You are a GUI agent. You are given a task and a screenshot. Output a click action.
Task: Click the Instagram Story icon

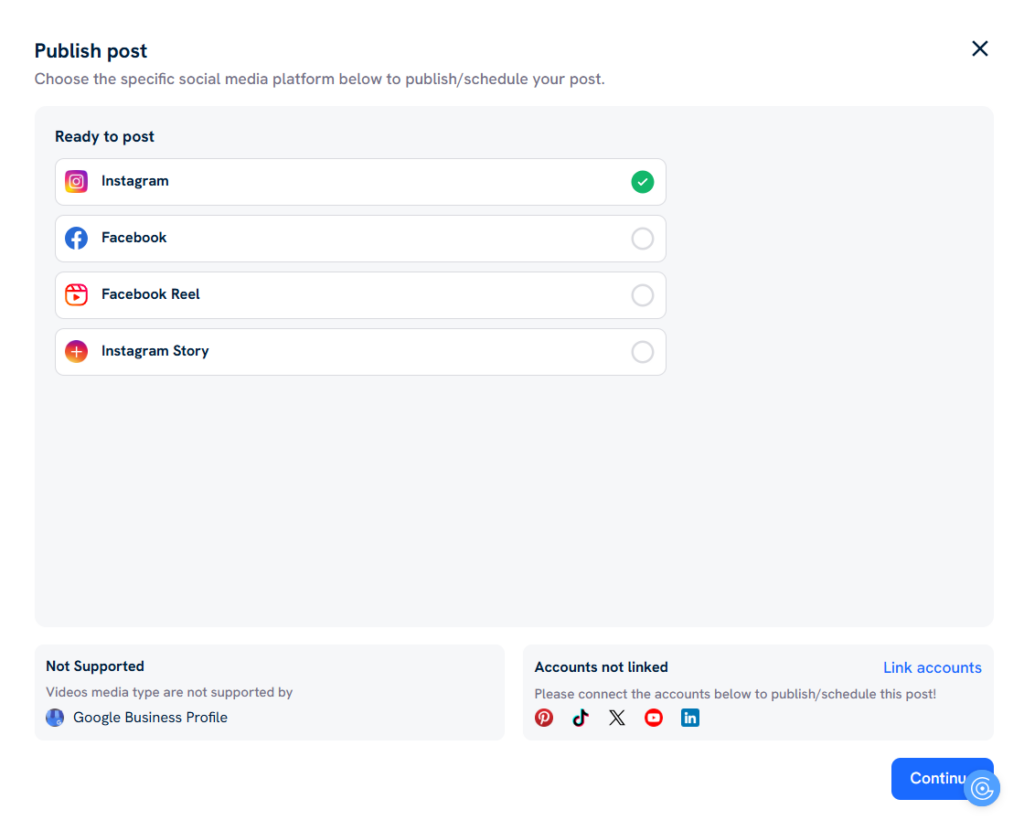(76, 352)
